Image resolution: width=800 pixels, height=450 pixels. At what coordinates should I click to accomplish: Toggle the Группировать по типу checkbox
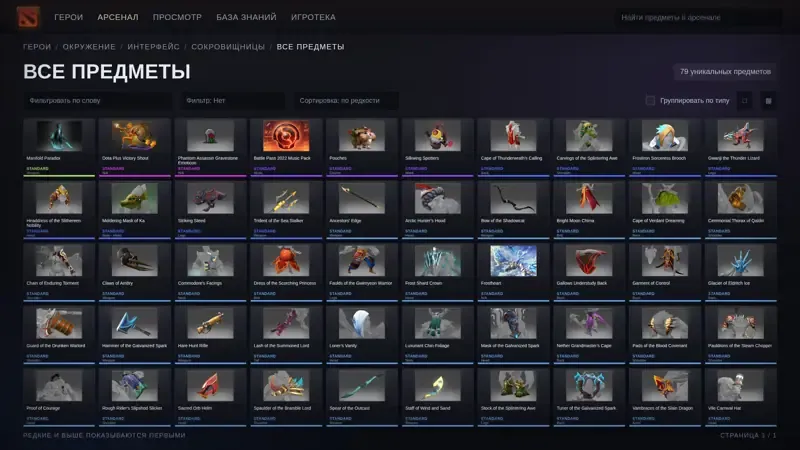tap(650, 101)
